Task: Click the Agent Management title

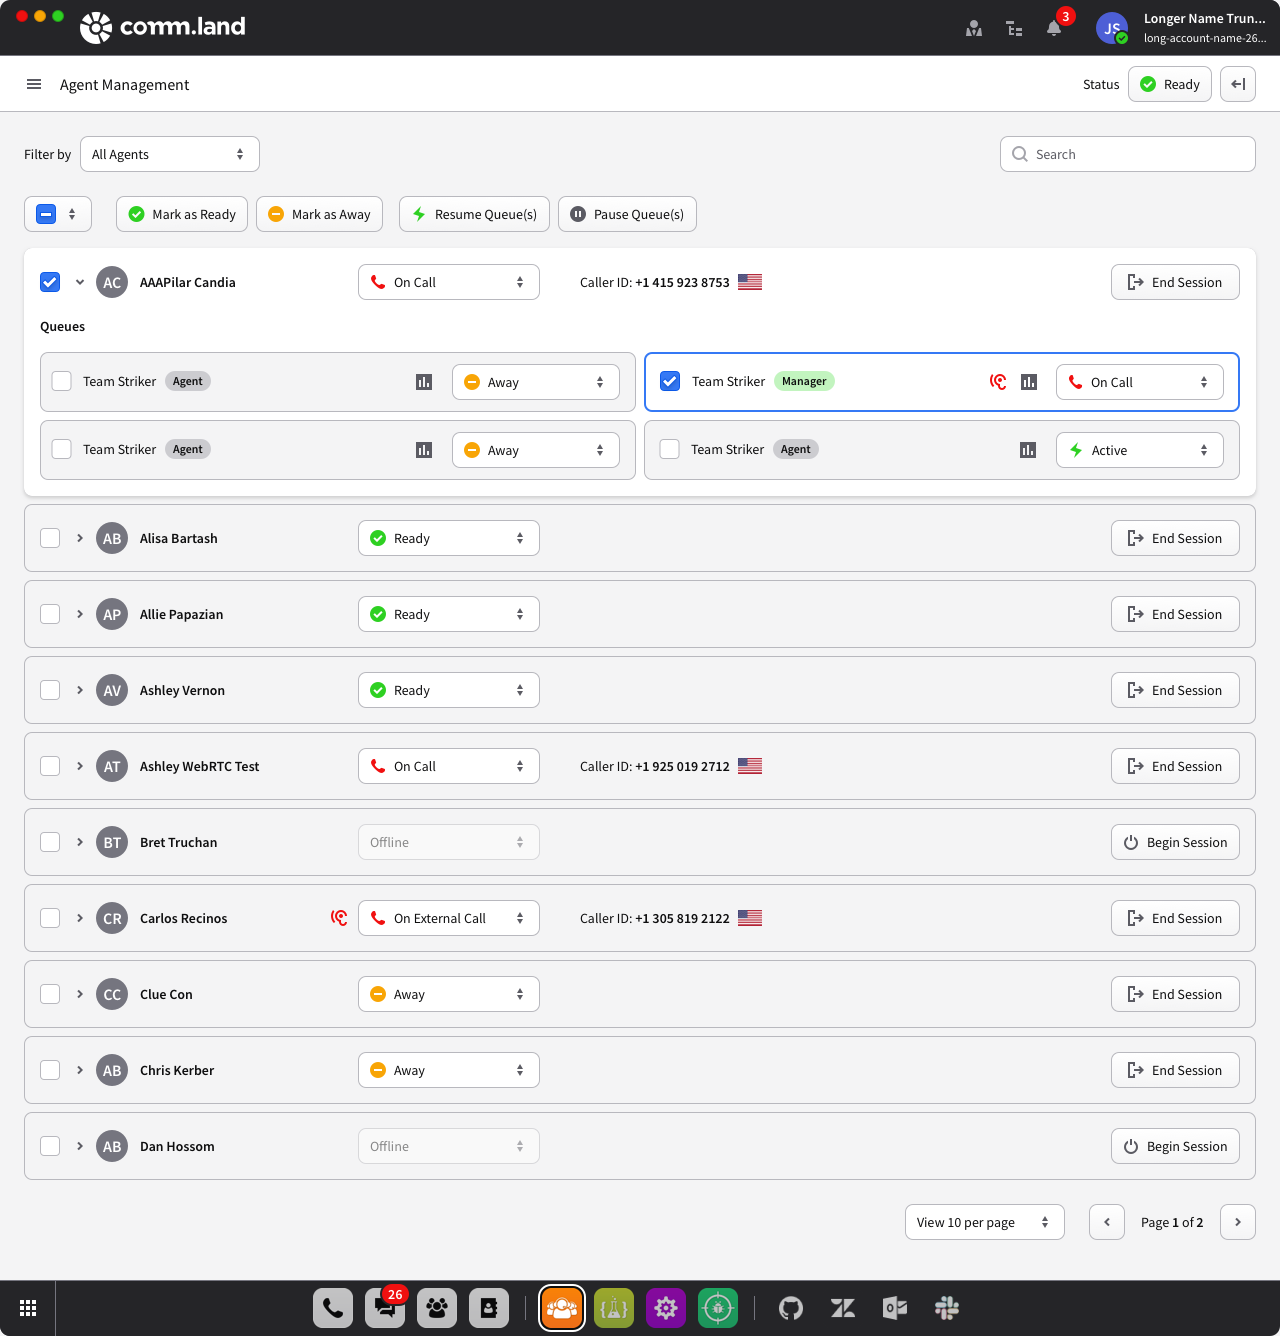Action: (124, 85)
